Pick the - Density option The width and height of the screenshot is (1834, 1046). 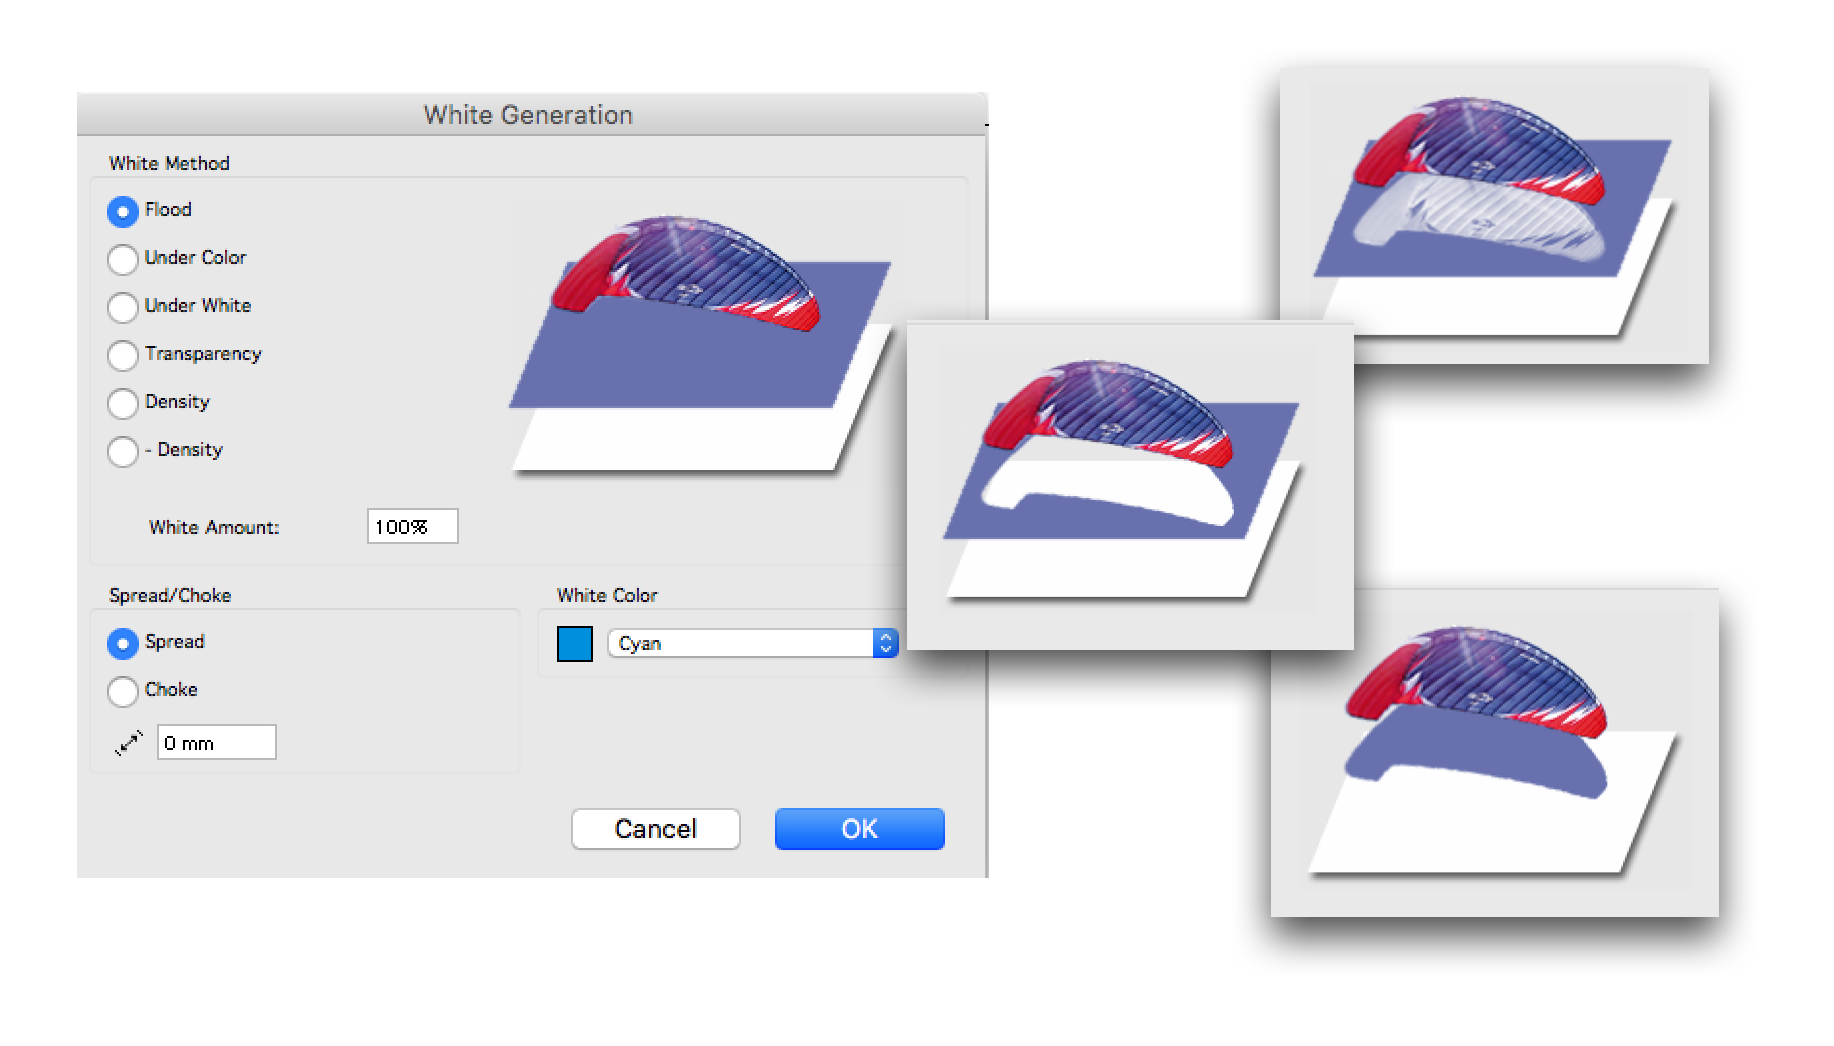pos(123,451)
